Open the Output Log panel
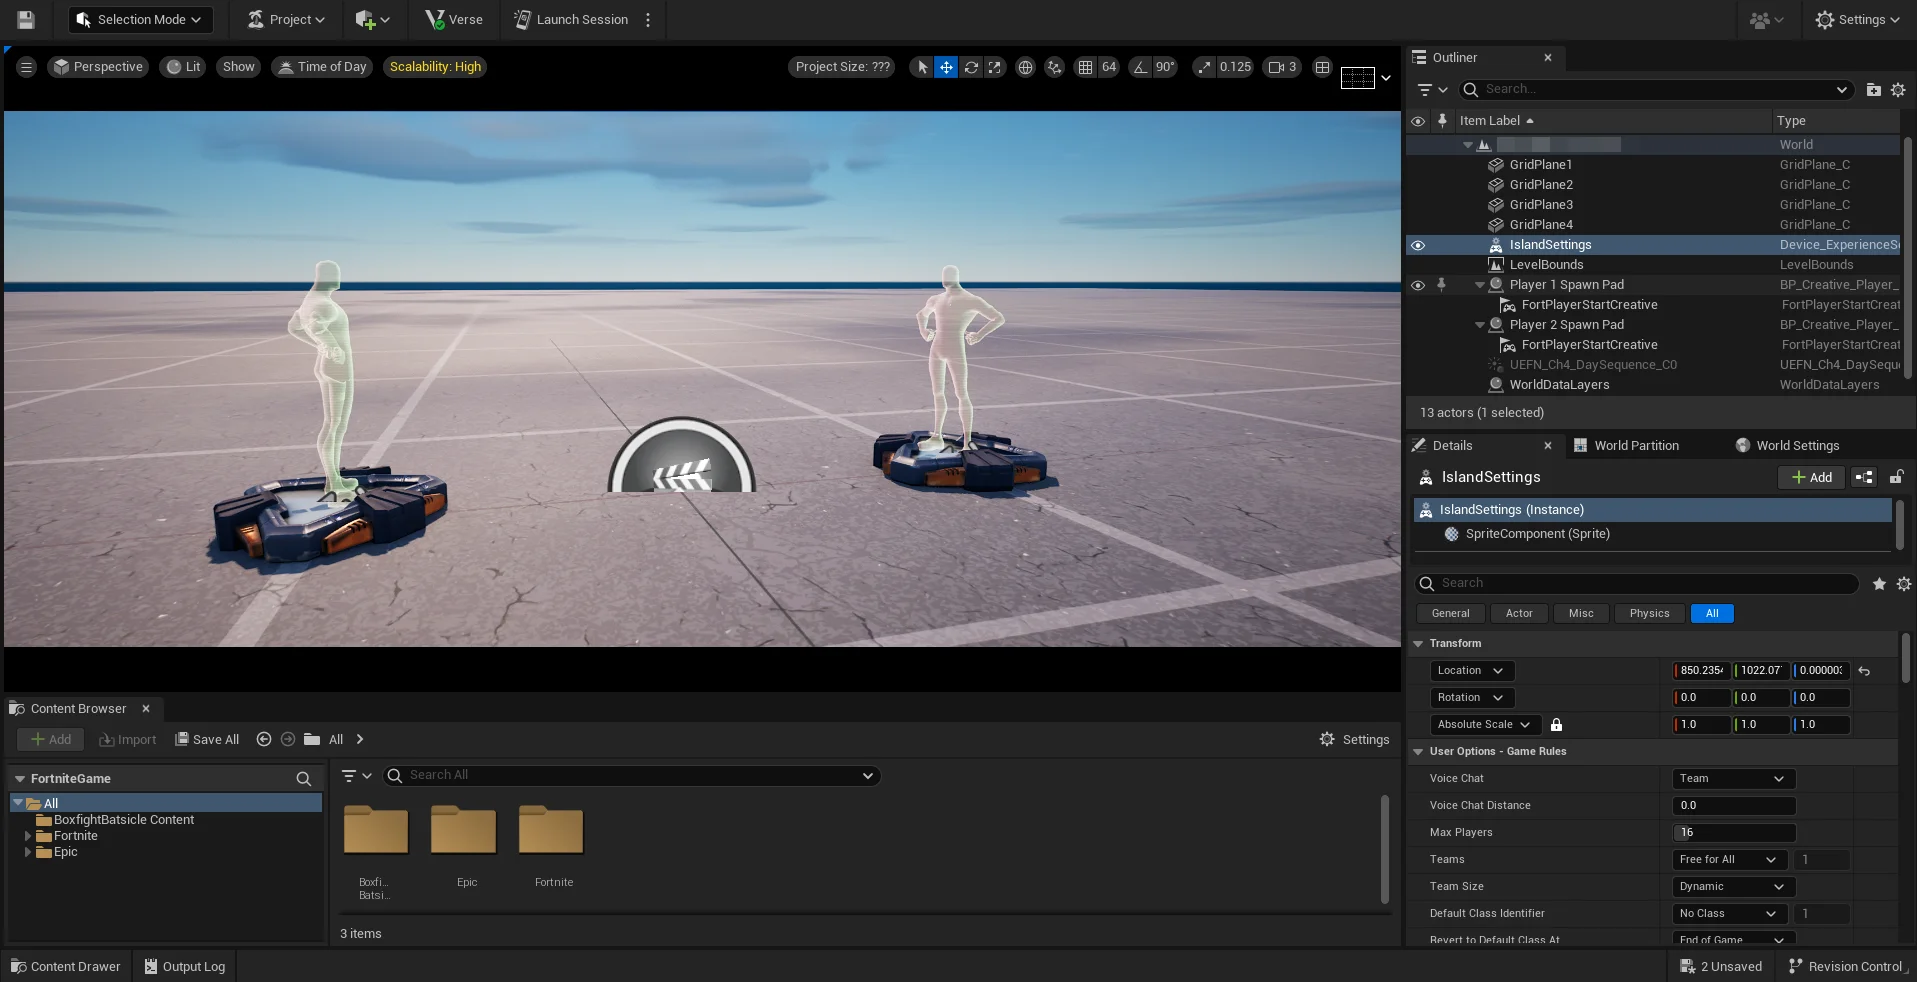 point(185,967)
